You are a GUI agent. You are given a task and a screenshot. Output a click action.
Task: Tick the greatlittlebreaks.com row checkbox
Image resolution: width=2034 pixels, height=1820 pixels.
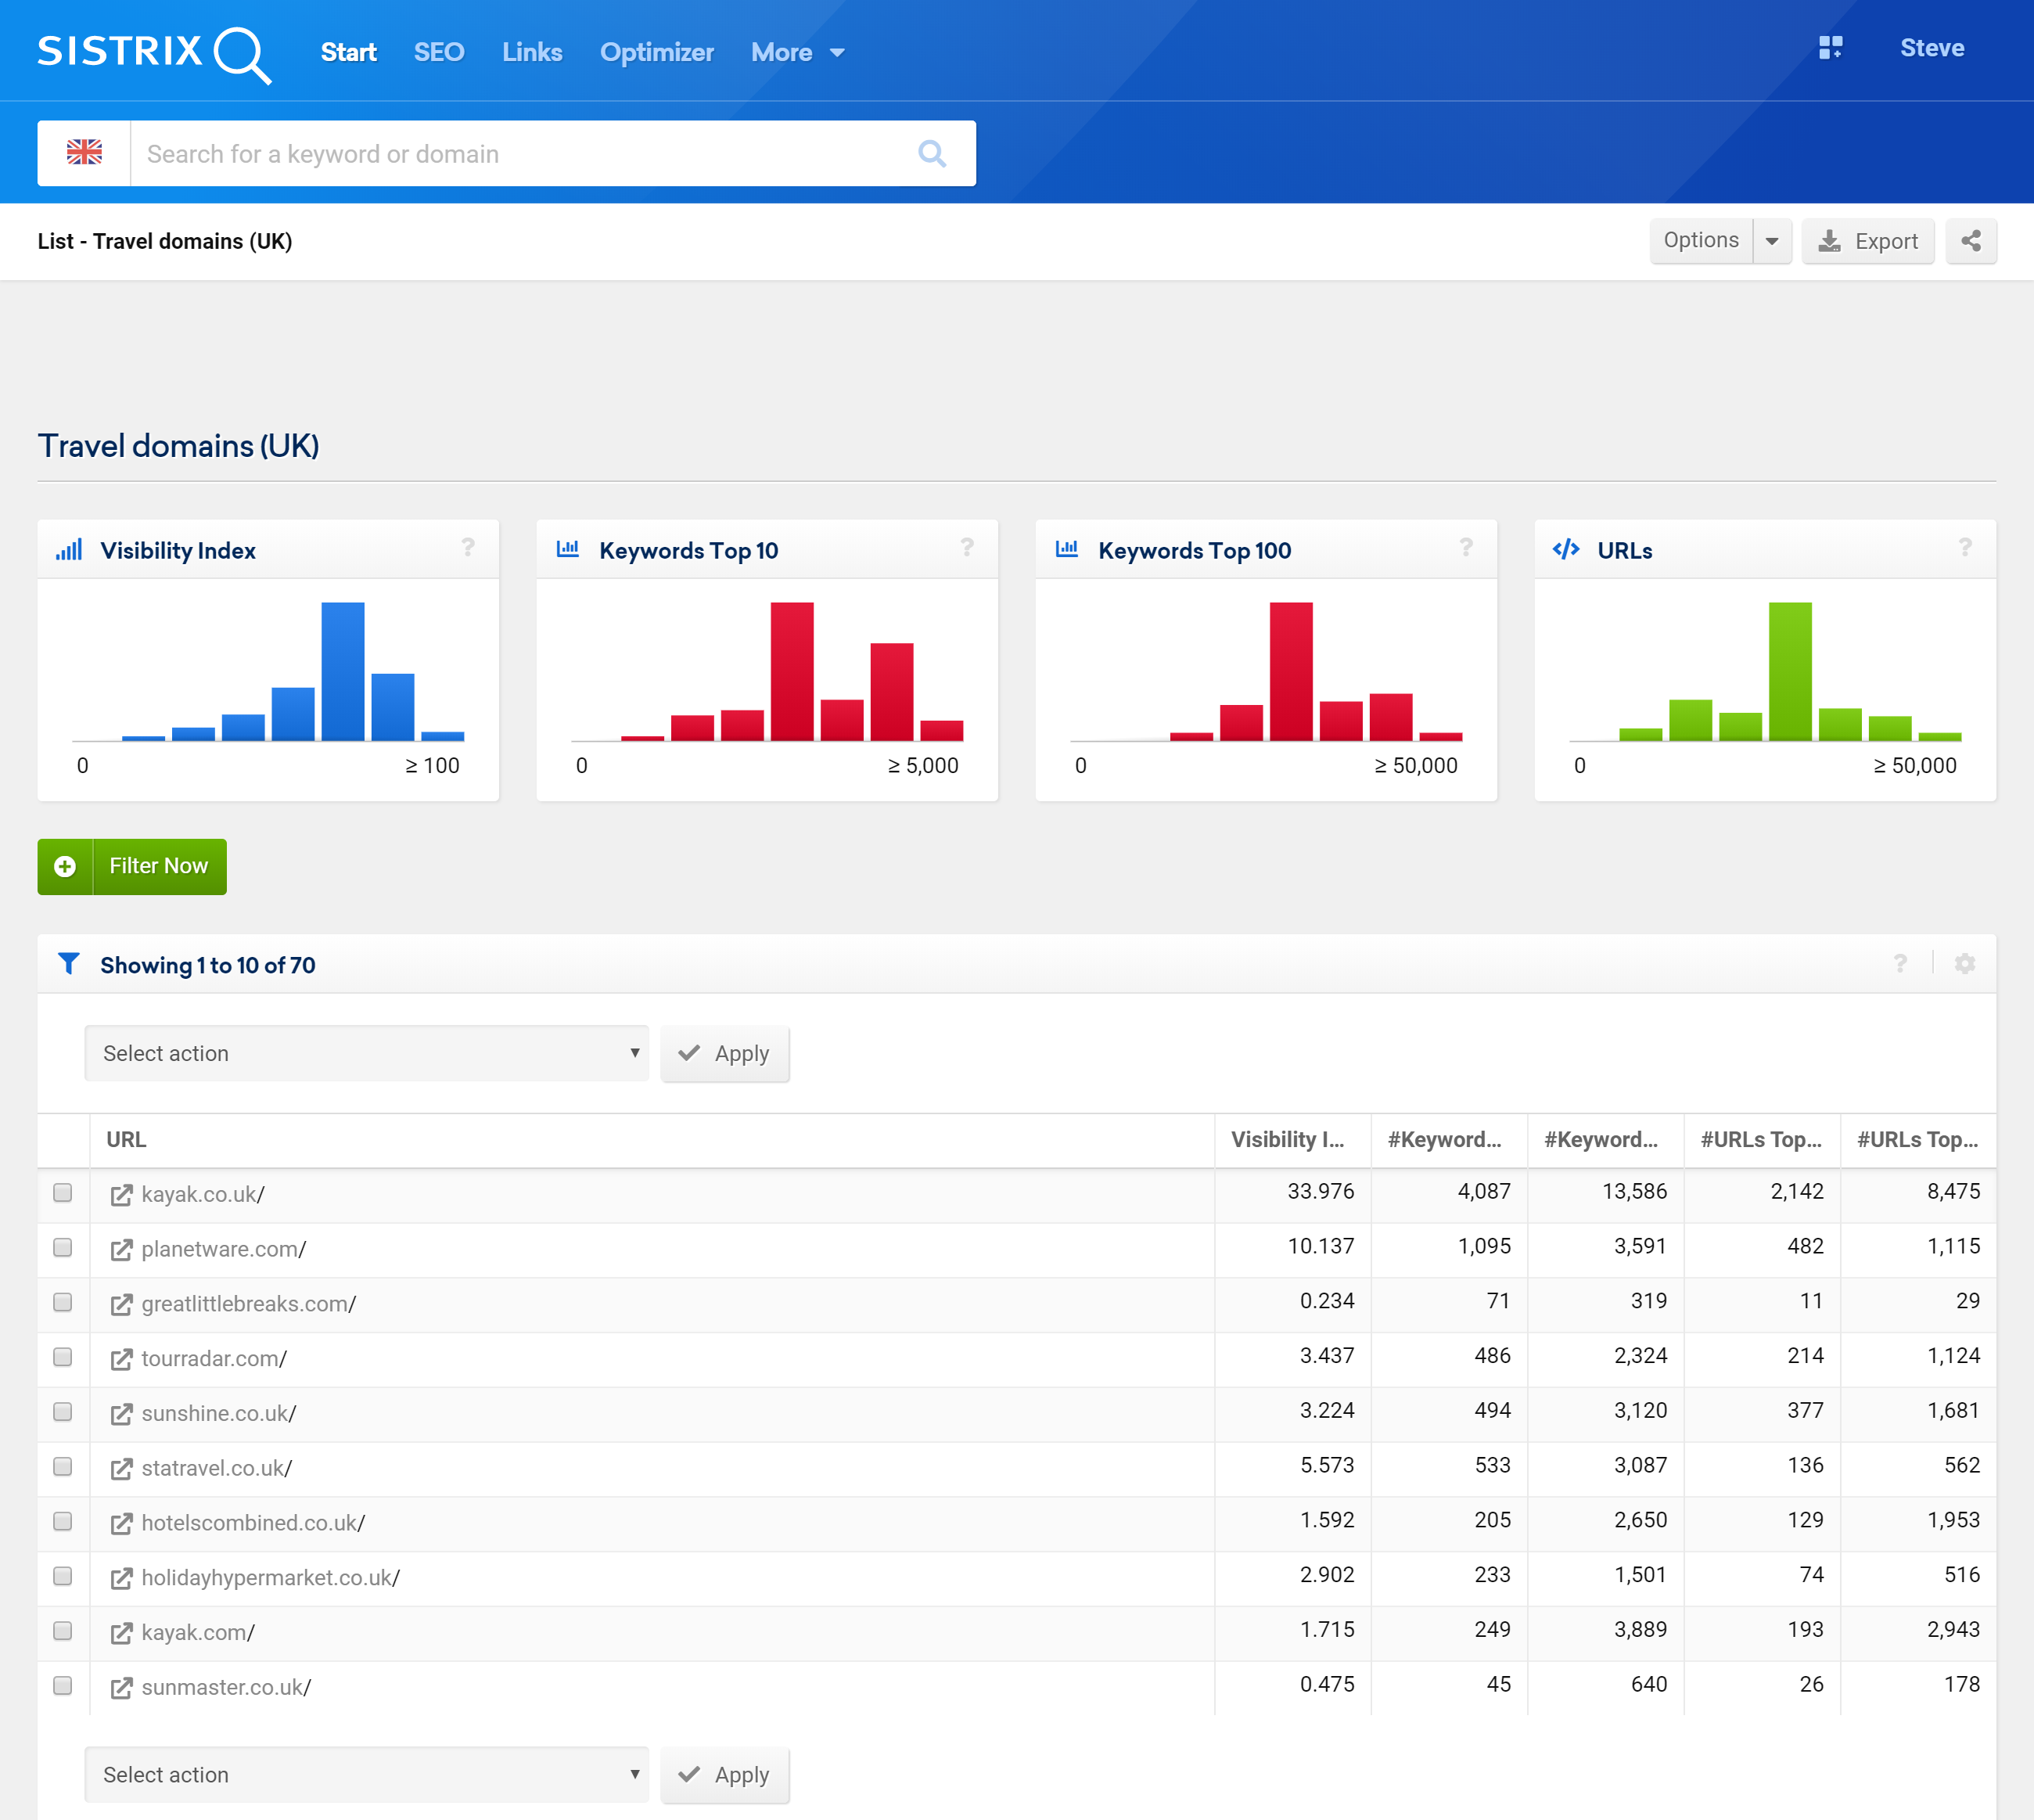[63, 1302]
